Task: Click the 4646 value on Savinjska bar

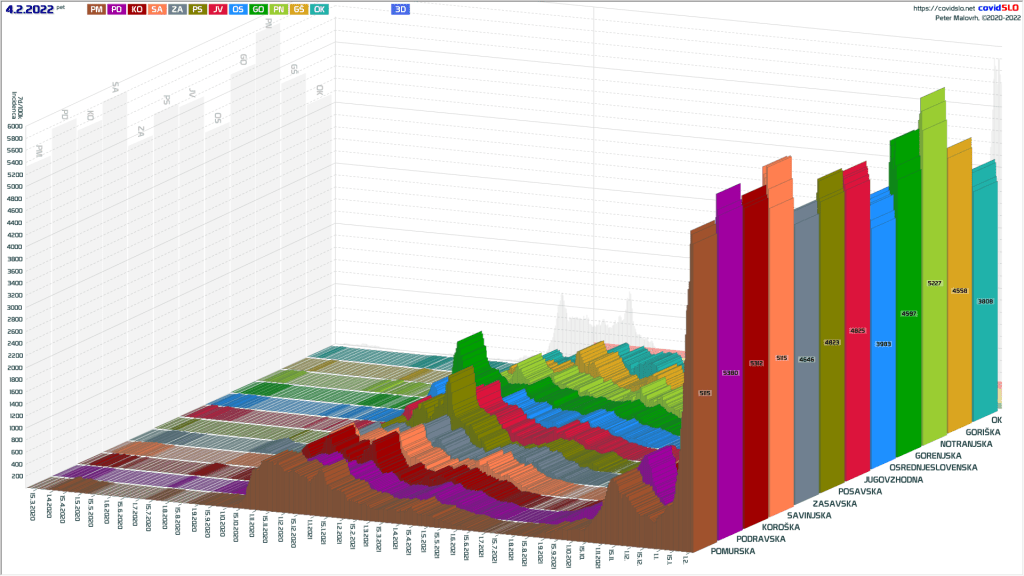Action: tap(806, 358)
